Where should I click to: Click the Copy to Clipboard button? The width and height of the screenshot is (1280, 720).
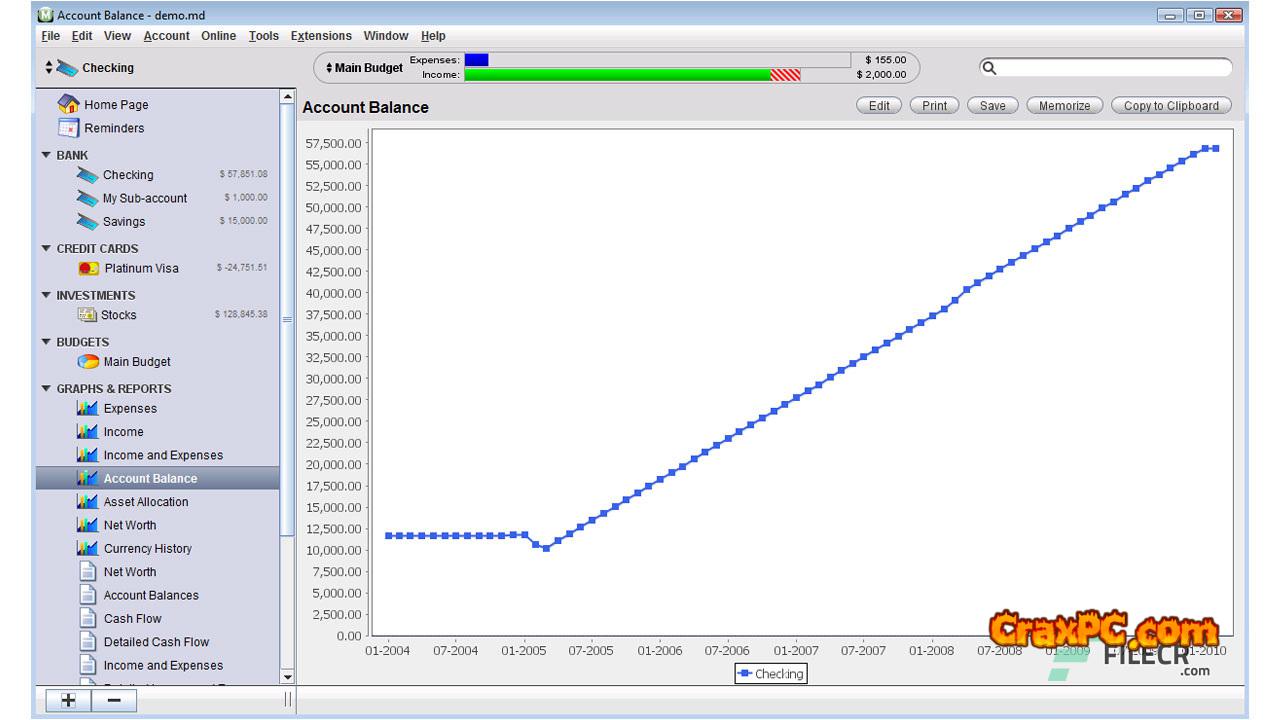1170,105
